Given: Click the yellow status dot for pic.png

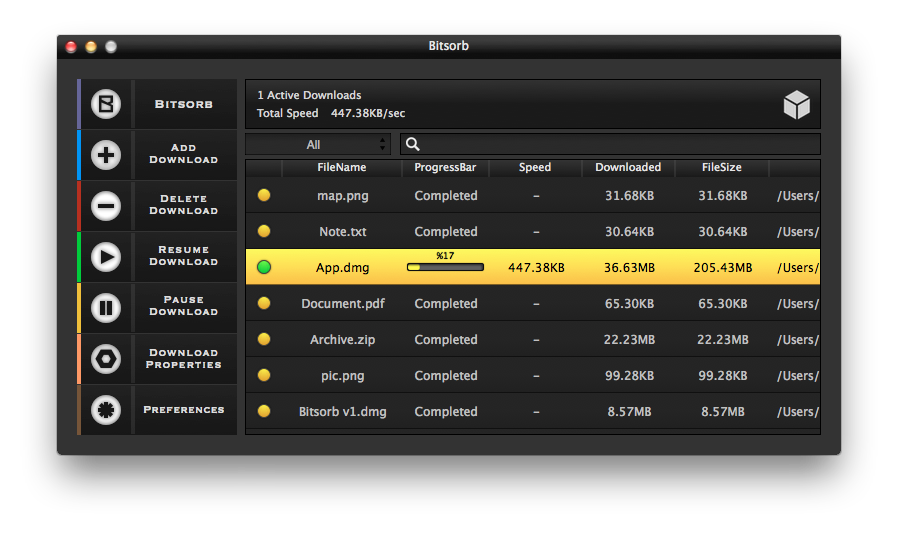Looking at the screenshot, I should pos(264,375).
